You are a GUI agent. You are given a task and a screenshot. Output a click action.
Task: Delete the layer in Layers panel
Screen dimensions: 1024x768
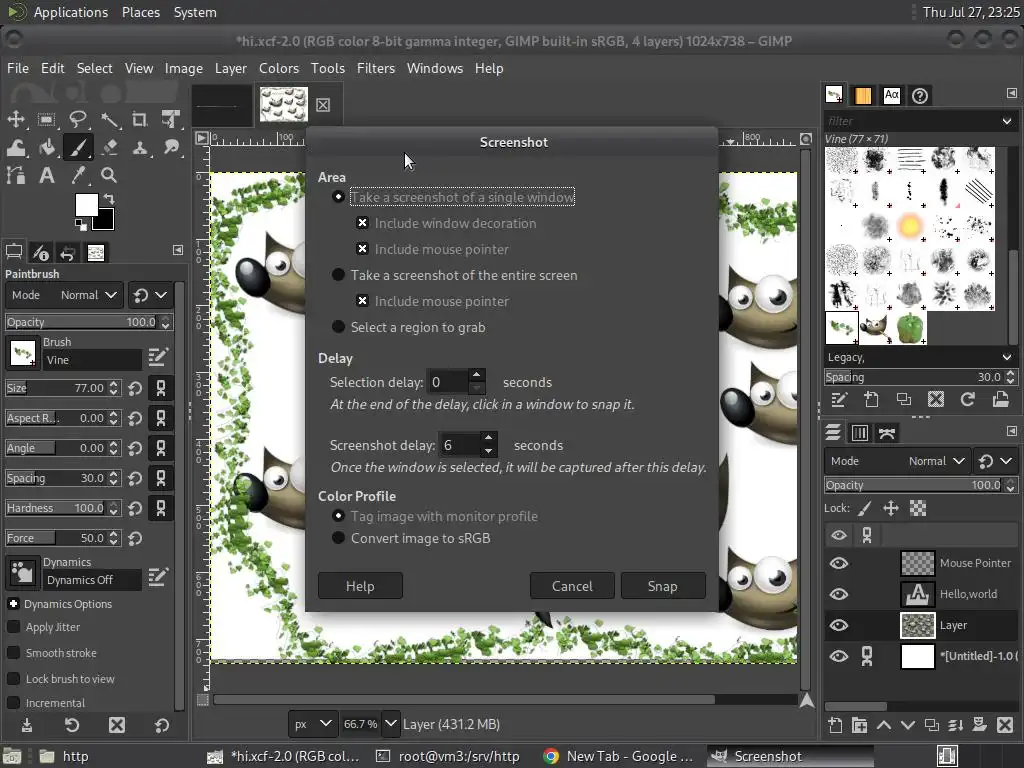click(1005, 725)
